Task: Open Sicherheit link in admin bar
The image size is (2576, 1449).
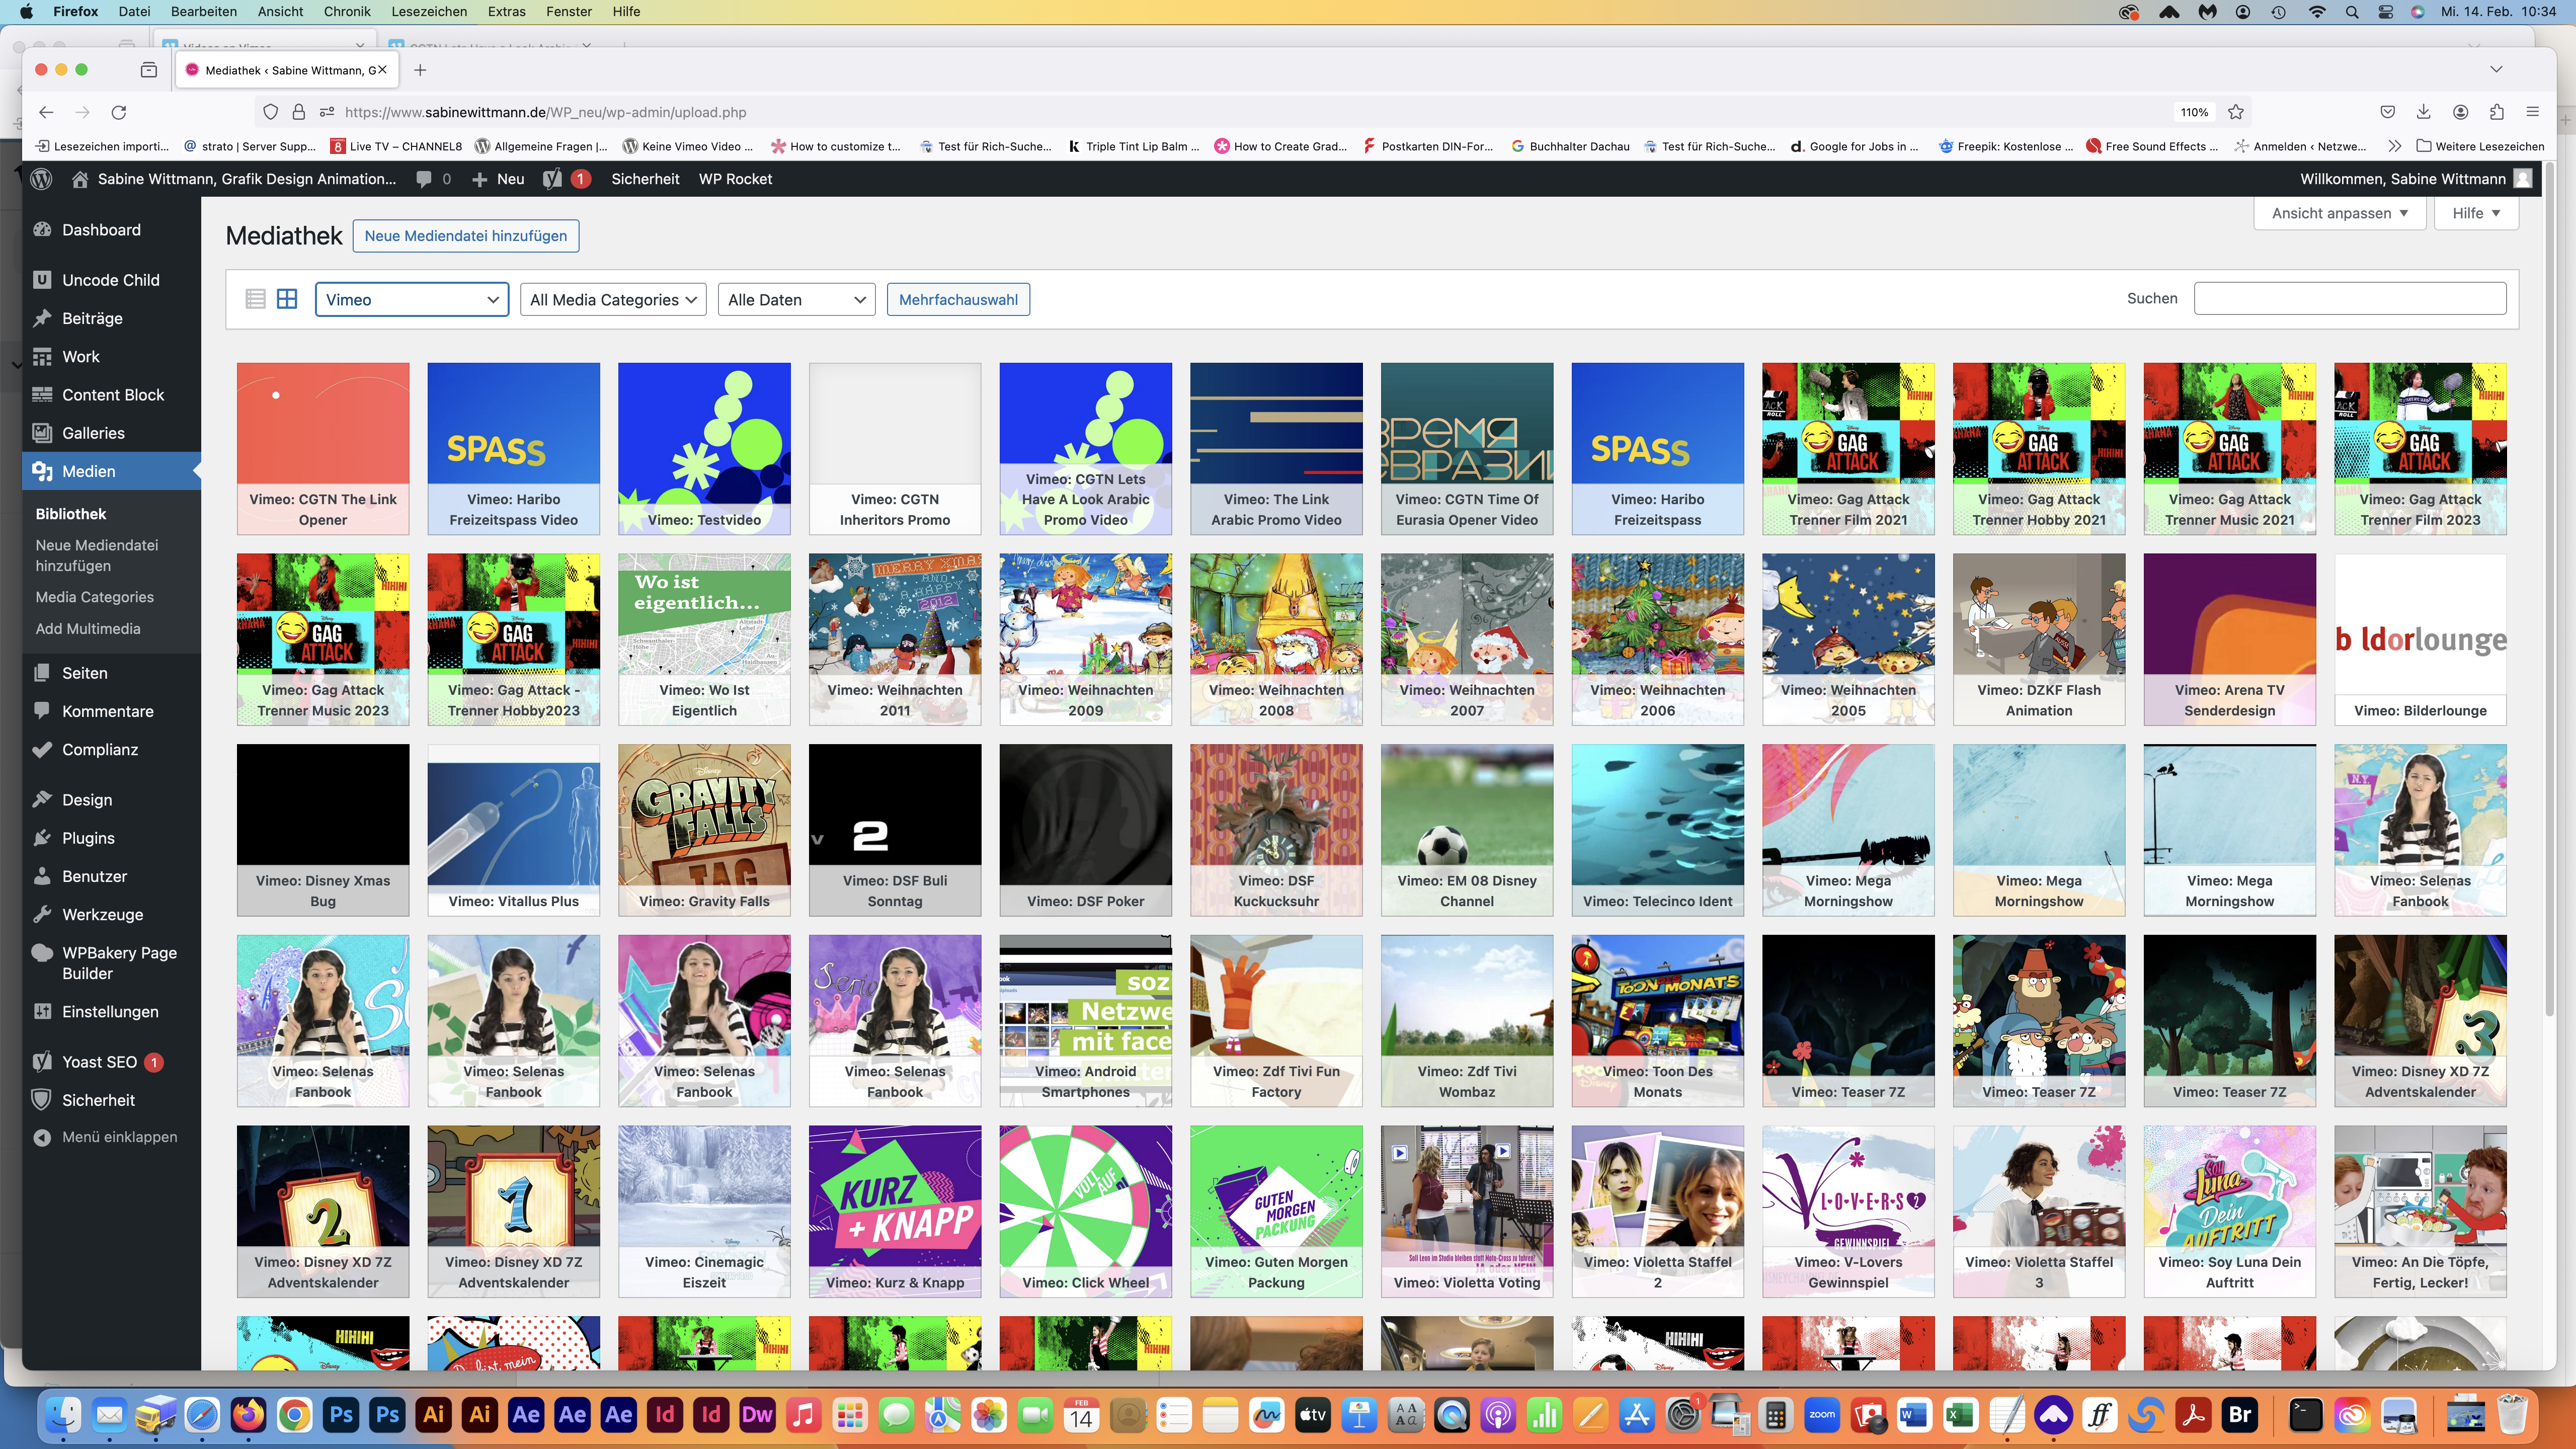Action: pos(645,179)
